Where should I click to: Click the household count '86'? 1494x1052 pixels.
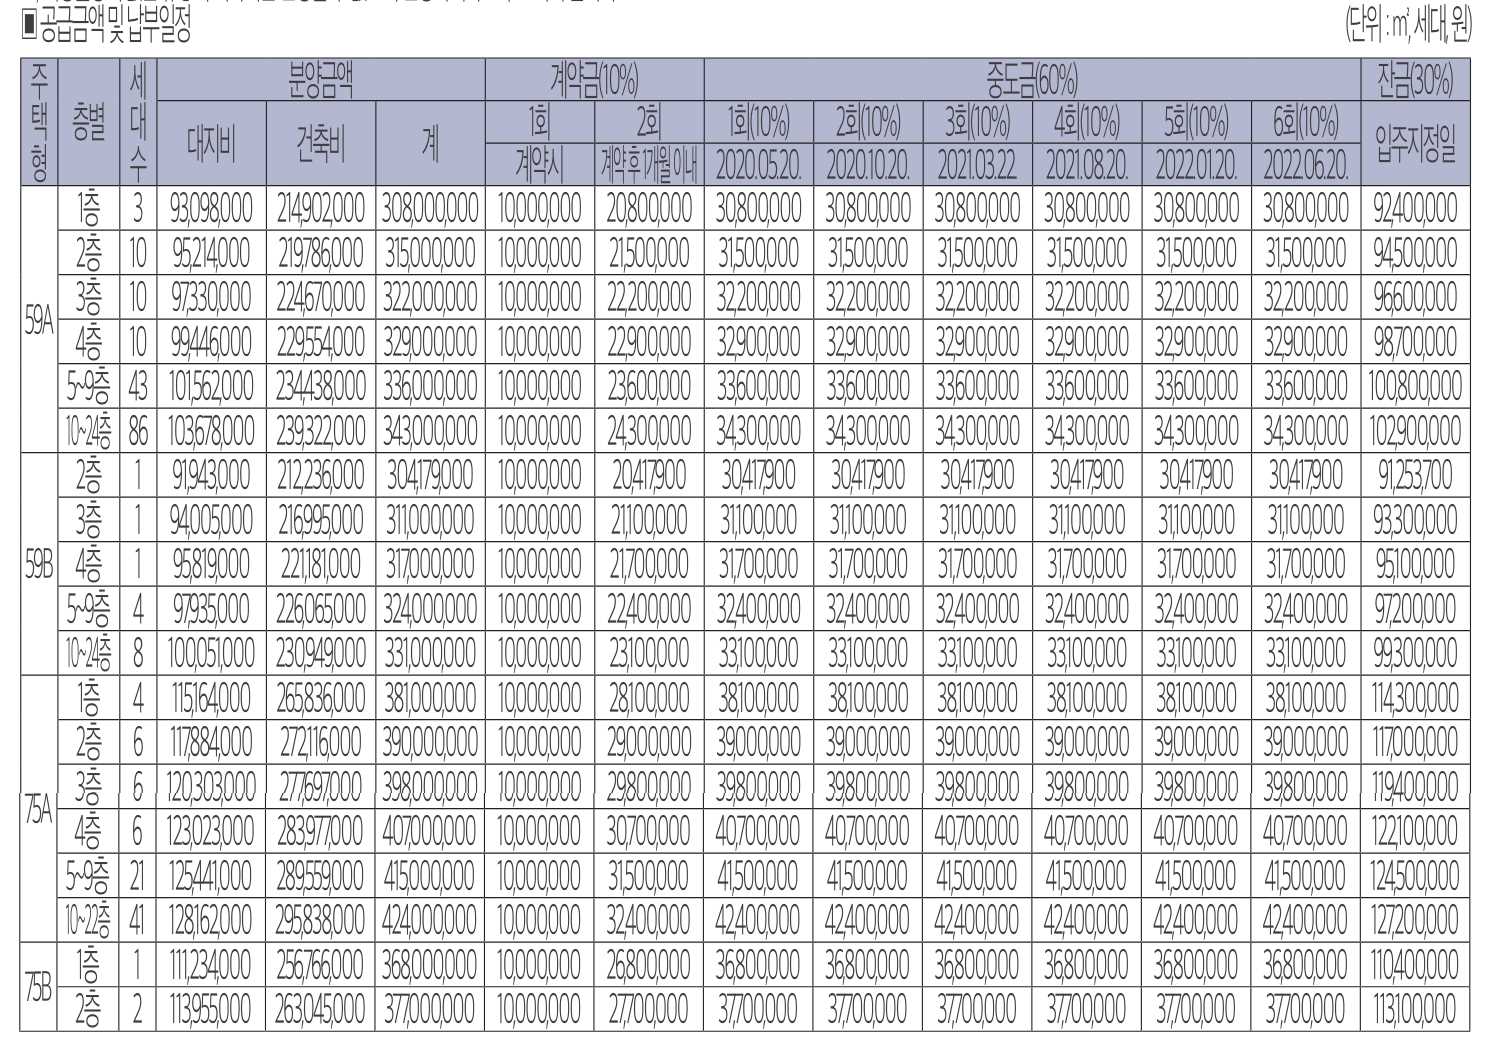(138, 431)
